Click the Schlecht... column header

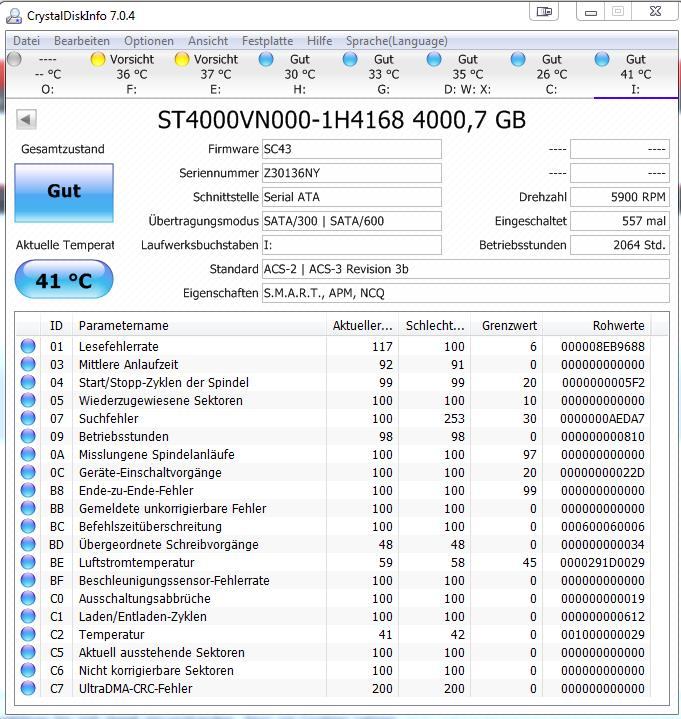pos(435,326)
